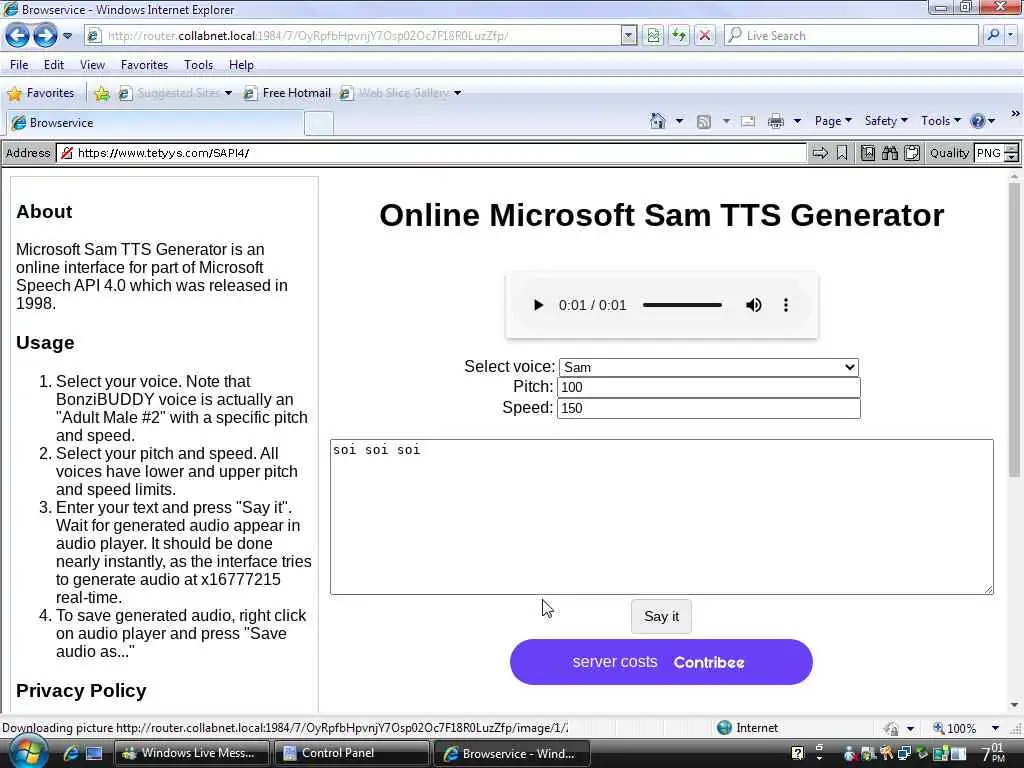Open the Help menu
Image resolution: width=1024 pixels, height=768 pixels.
pyautogui.click(x=241, y=65)
